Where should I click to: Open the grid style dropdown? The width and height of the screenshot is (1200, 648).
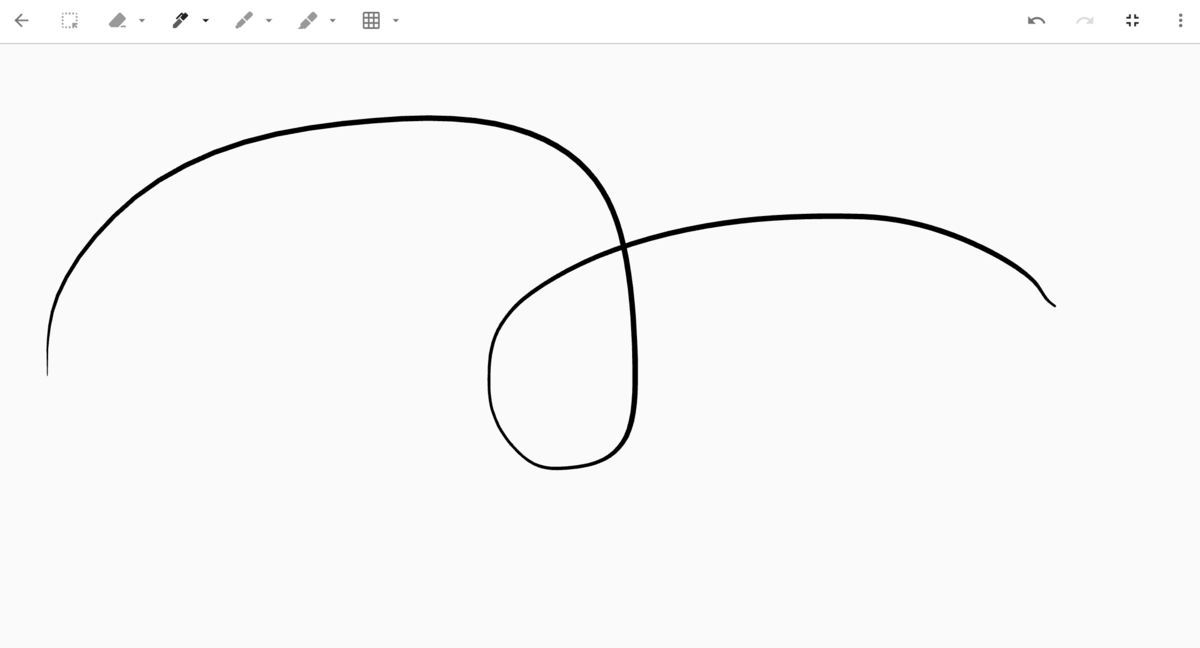(x=396, y=20)
